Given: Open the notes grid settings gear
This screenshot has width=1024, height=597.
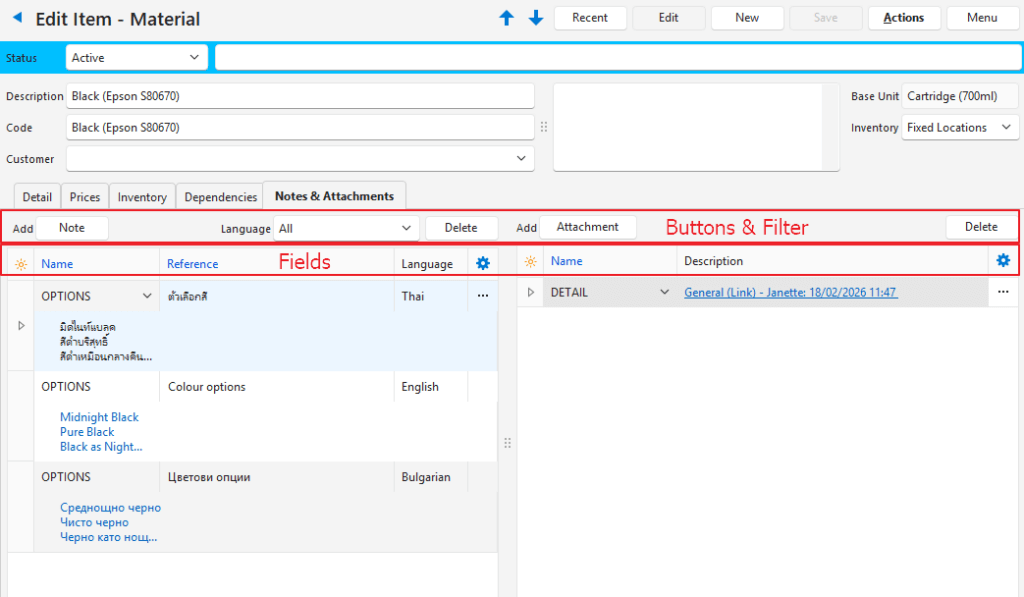Looking at the screenshot, I should 483,263.
